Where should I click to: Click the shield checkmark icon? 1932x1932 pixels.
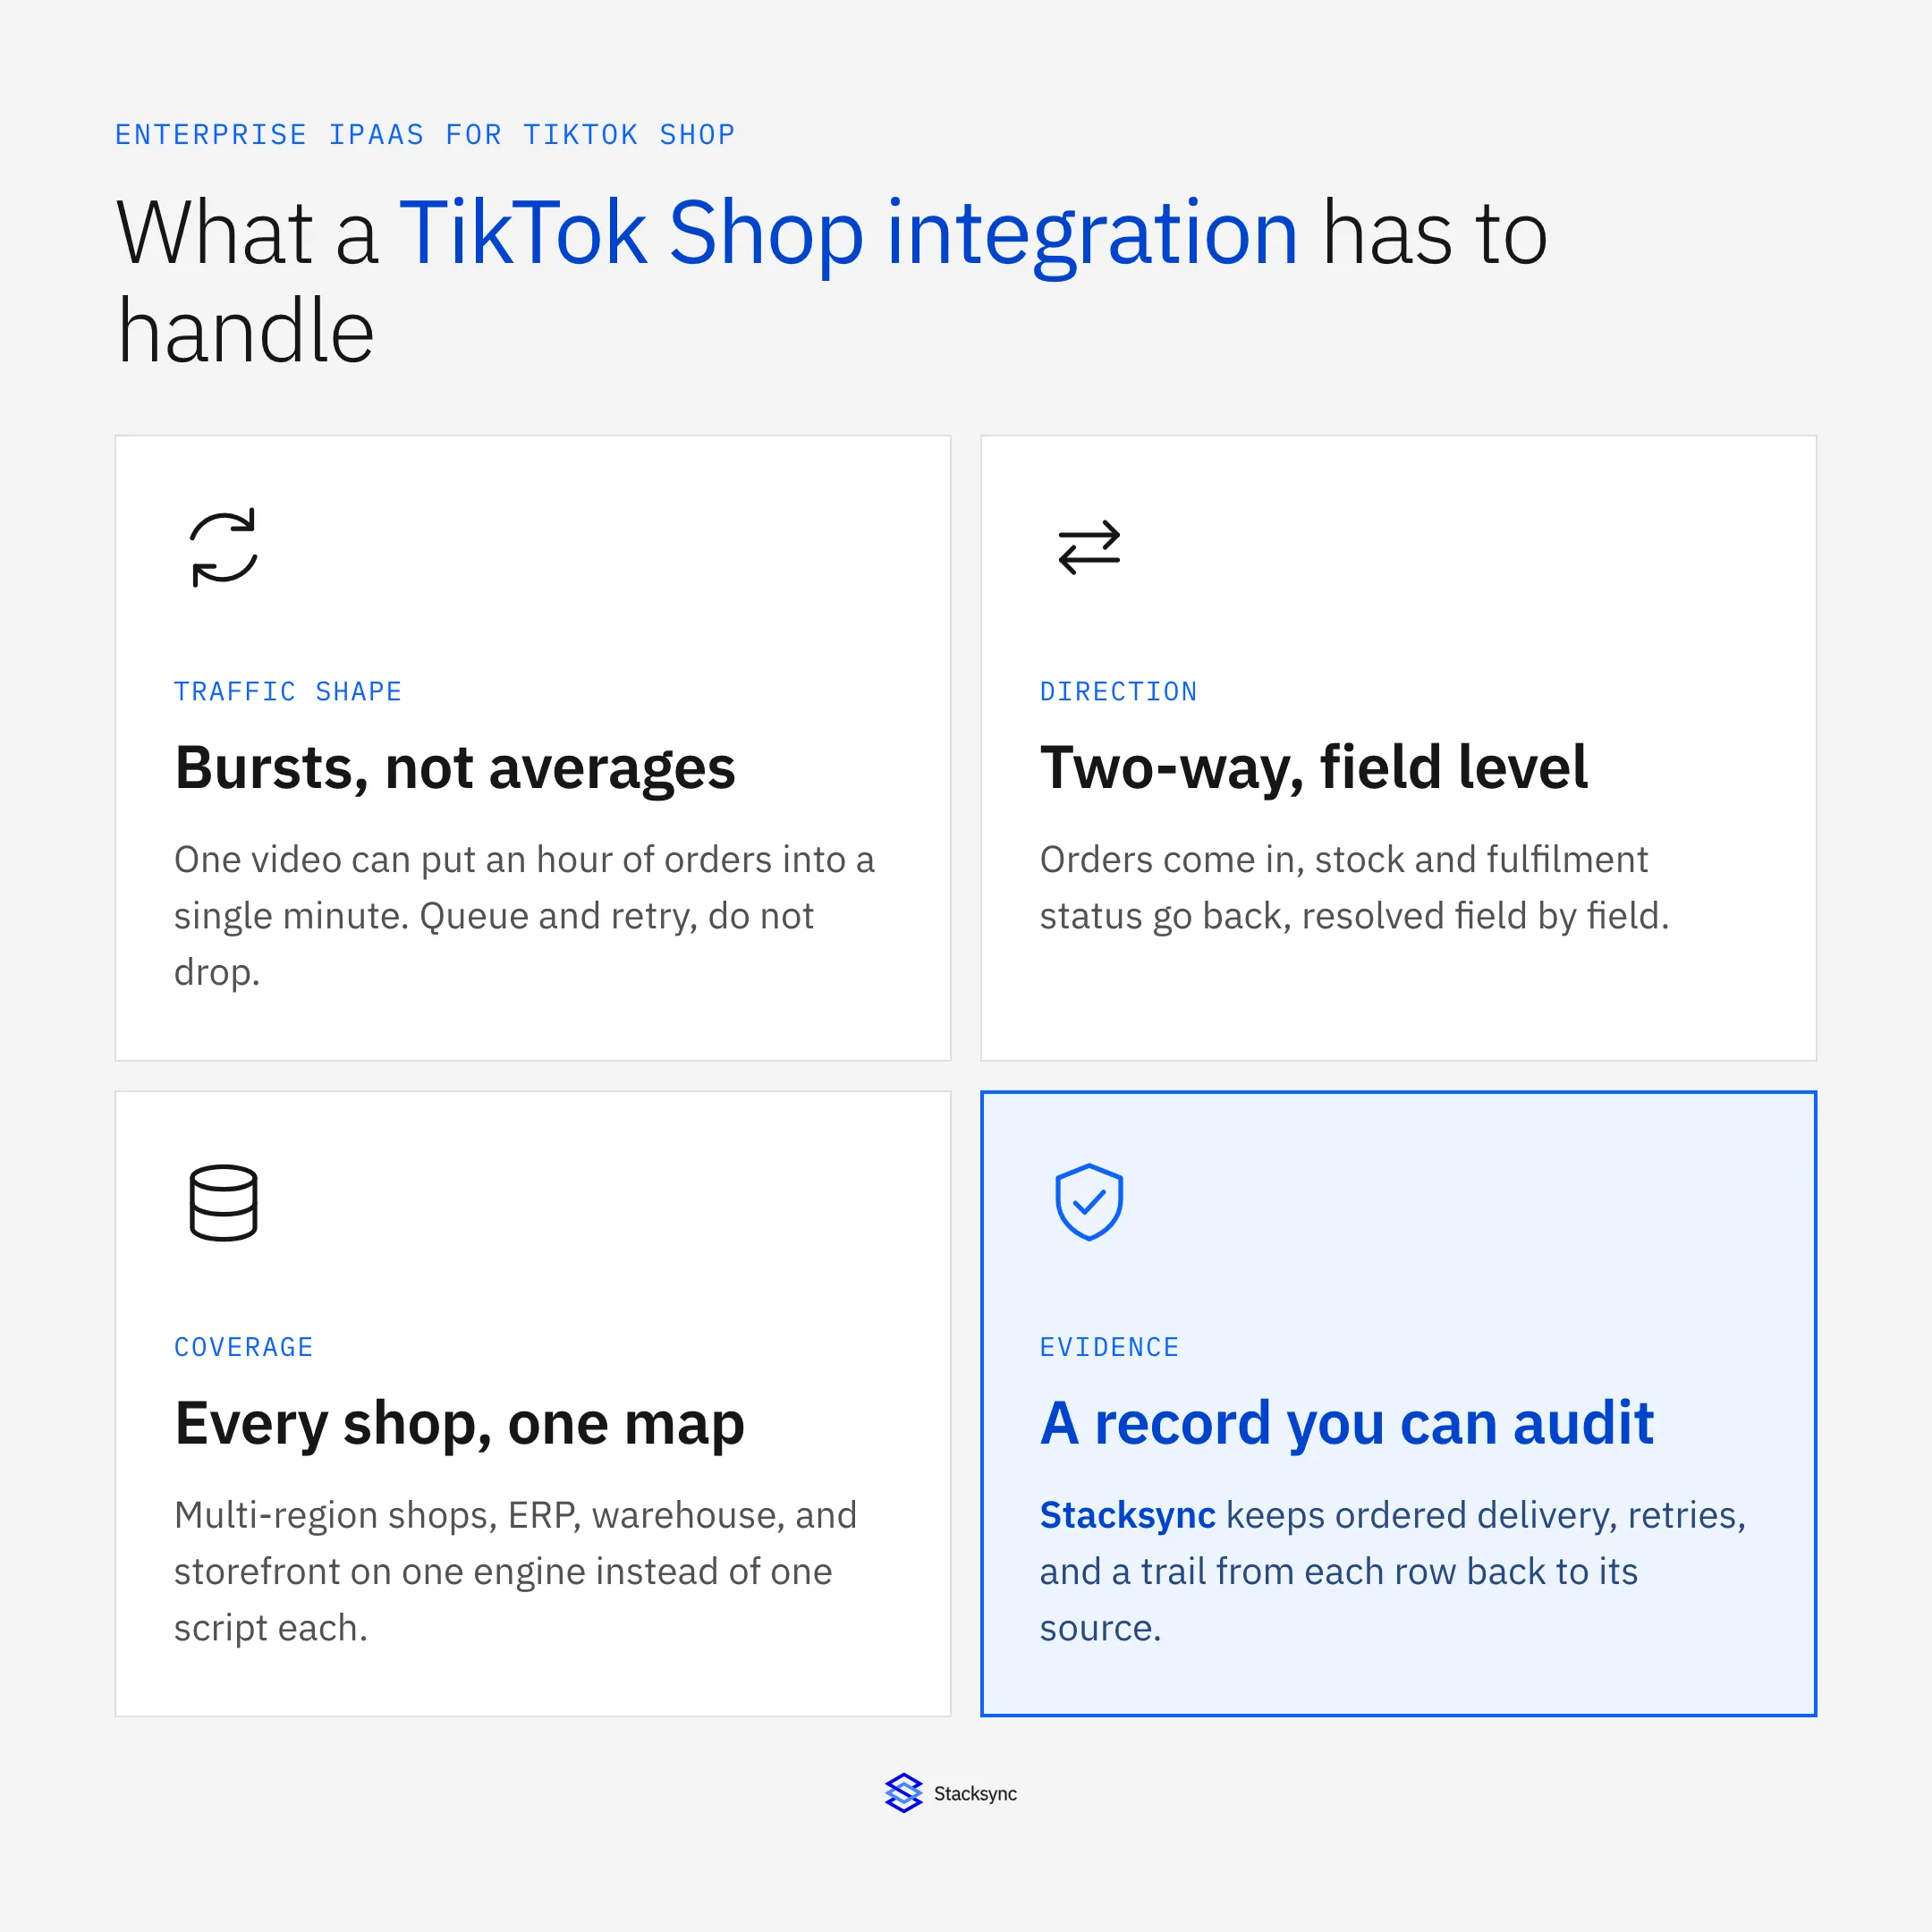(1089, 1202)
